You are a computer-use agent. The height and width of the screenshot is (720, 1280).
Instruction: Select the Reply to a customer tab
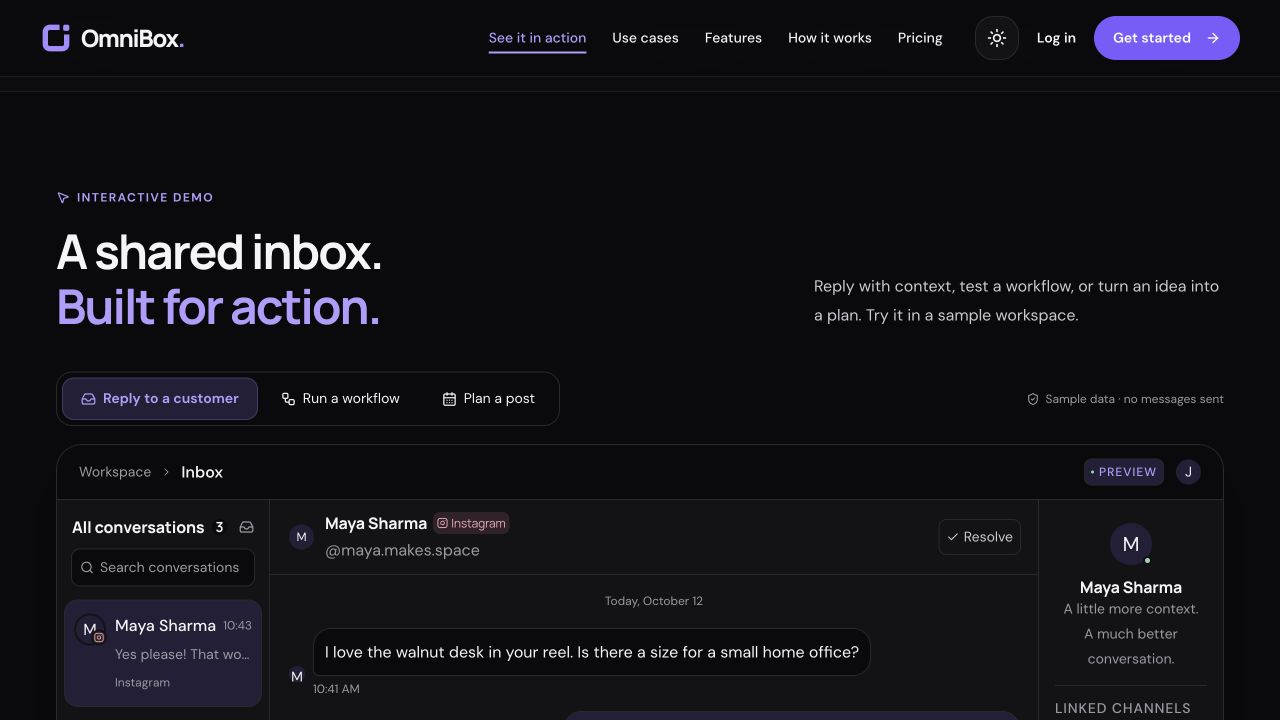(x=160, y=399)
